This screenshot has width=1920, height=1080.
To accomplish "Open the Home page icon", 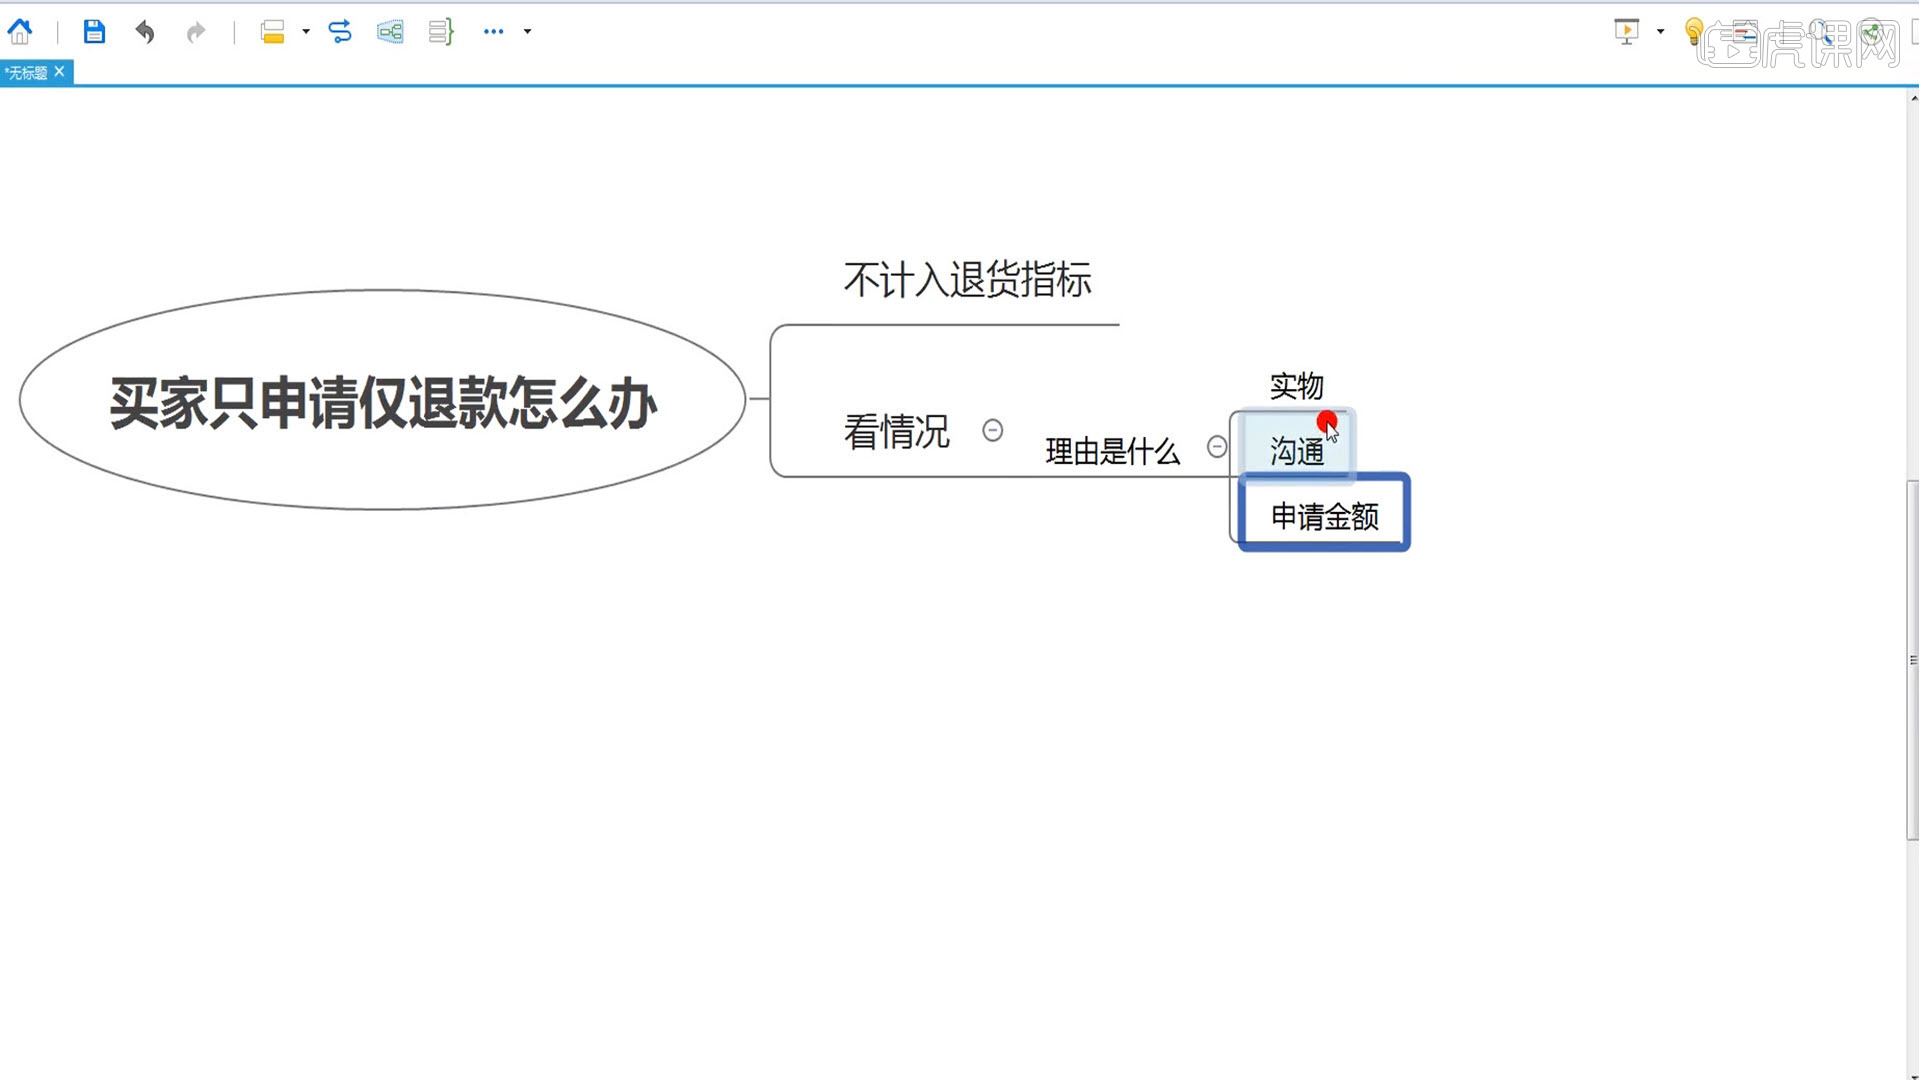I will pos(20,32).
